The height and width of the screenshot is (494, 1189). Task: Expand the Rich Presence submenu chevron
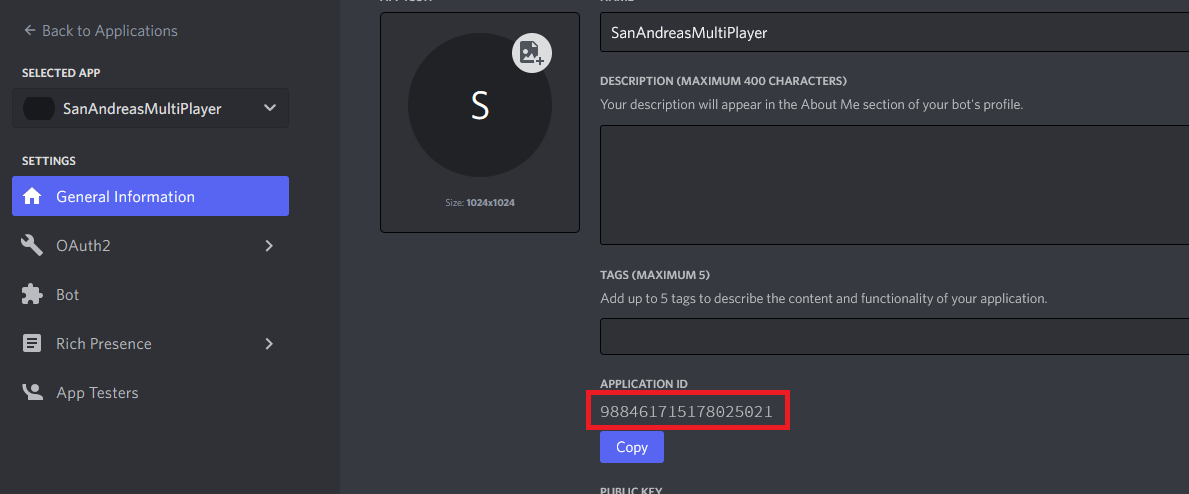269,344
